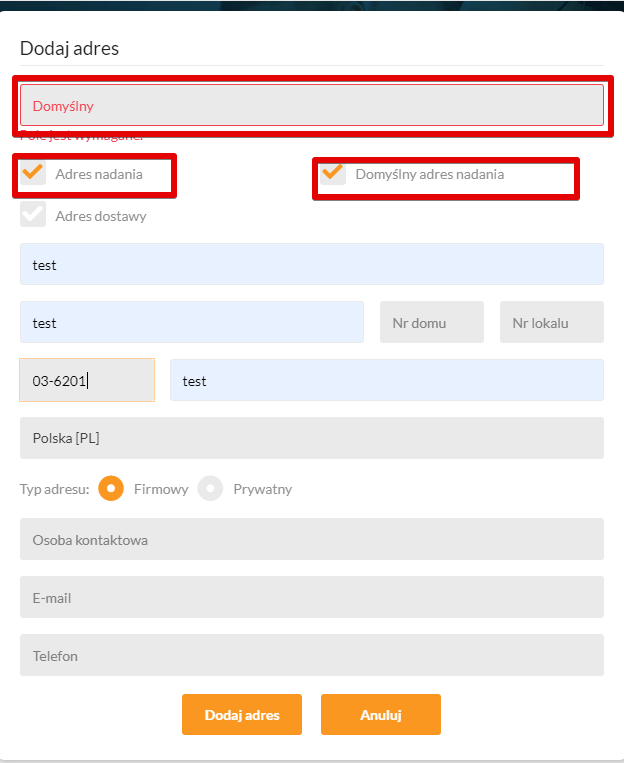Viewport: 624px width, 763px height.
Task: Click the Osoba kontaktowa field
Action: [x=311, y=540]
